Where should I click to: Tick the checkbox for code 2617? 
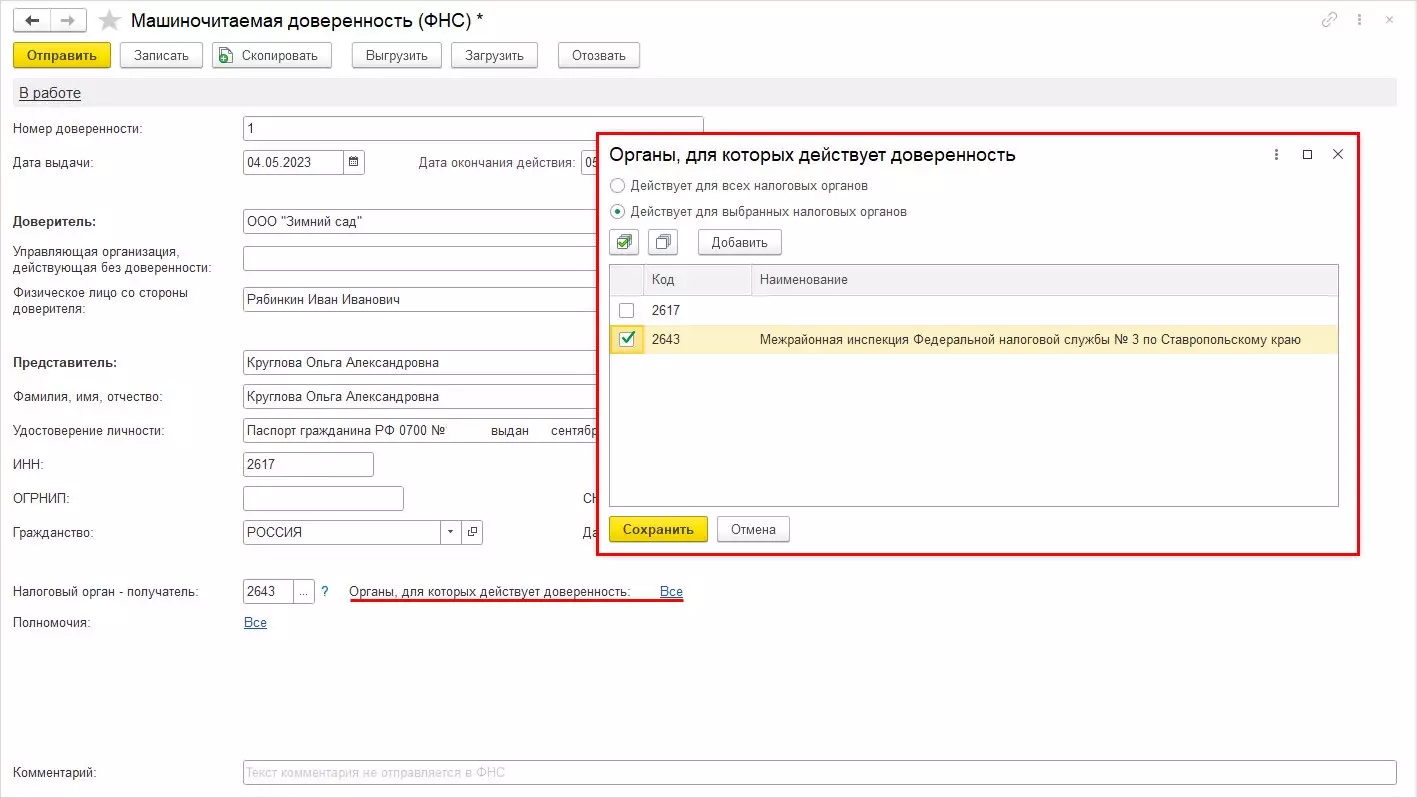627,311
